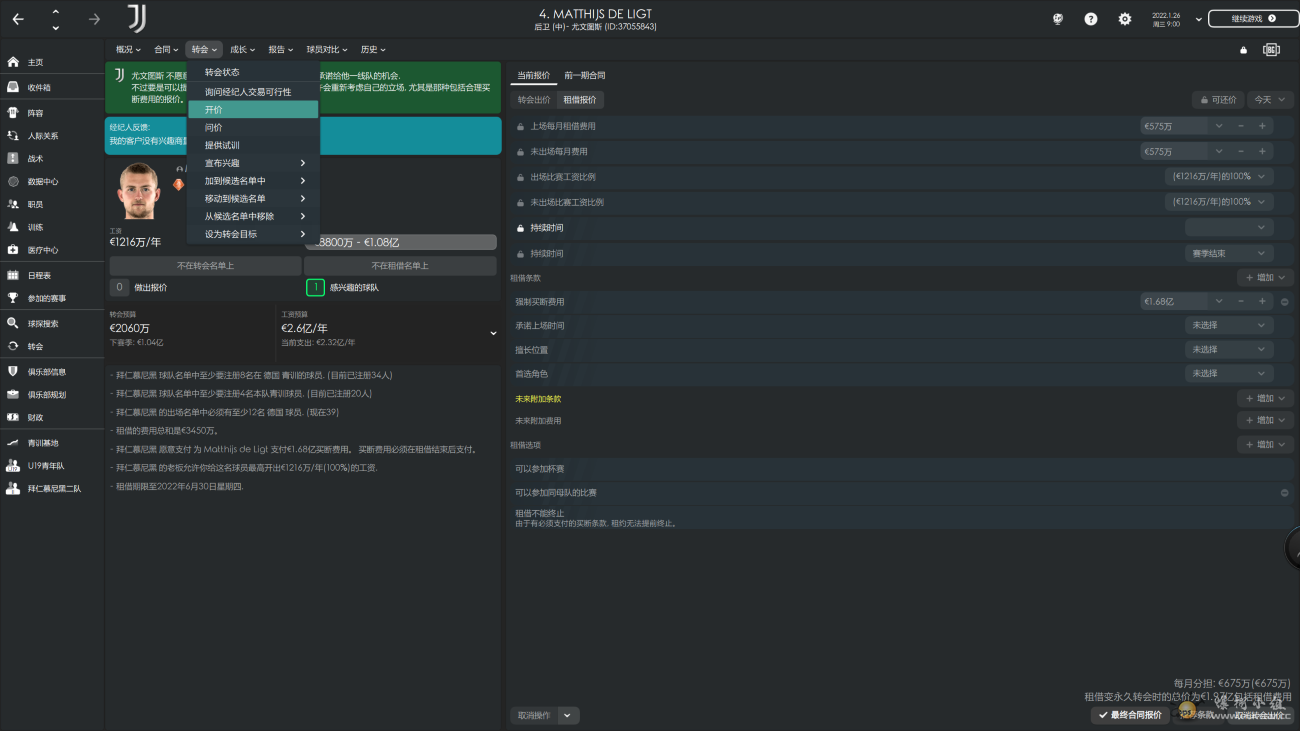Remove the 强制买断费用 clause with its minus circle
This screenshot has width=1300, height=731.
[x=1285, y=301]
